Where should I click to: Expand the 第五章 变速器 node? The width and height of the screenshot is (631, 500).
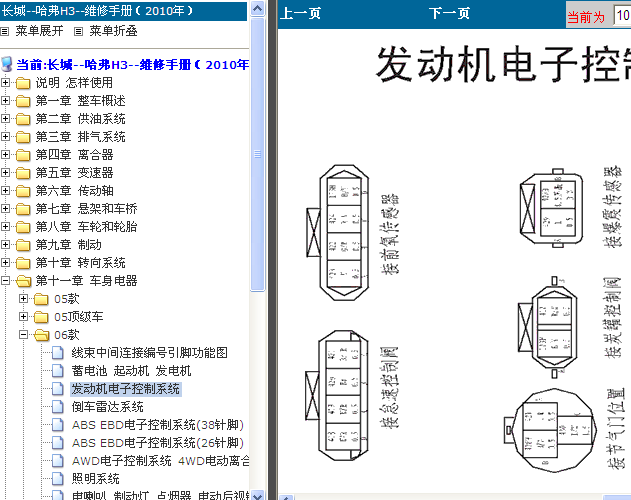point(5,172)
